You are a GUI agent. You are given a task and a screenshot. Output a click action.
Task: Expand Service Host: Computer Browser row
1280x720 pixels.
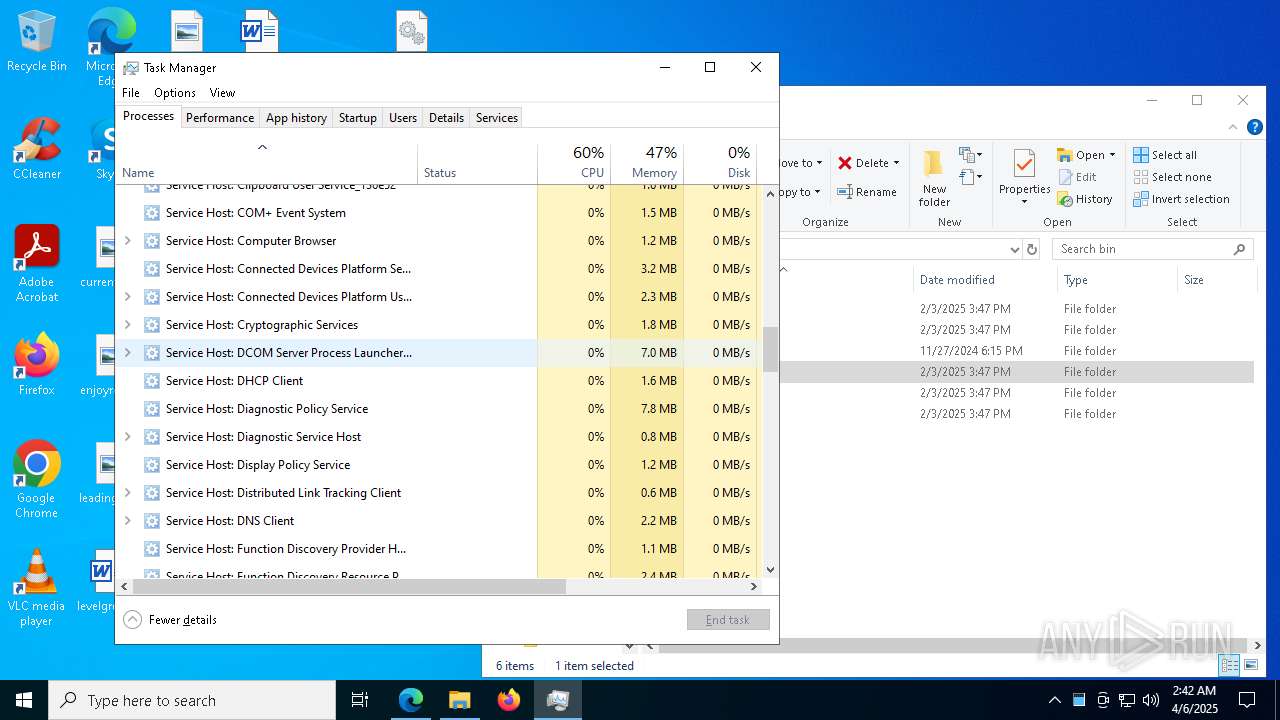(x=127, y=241)
